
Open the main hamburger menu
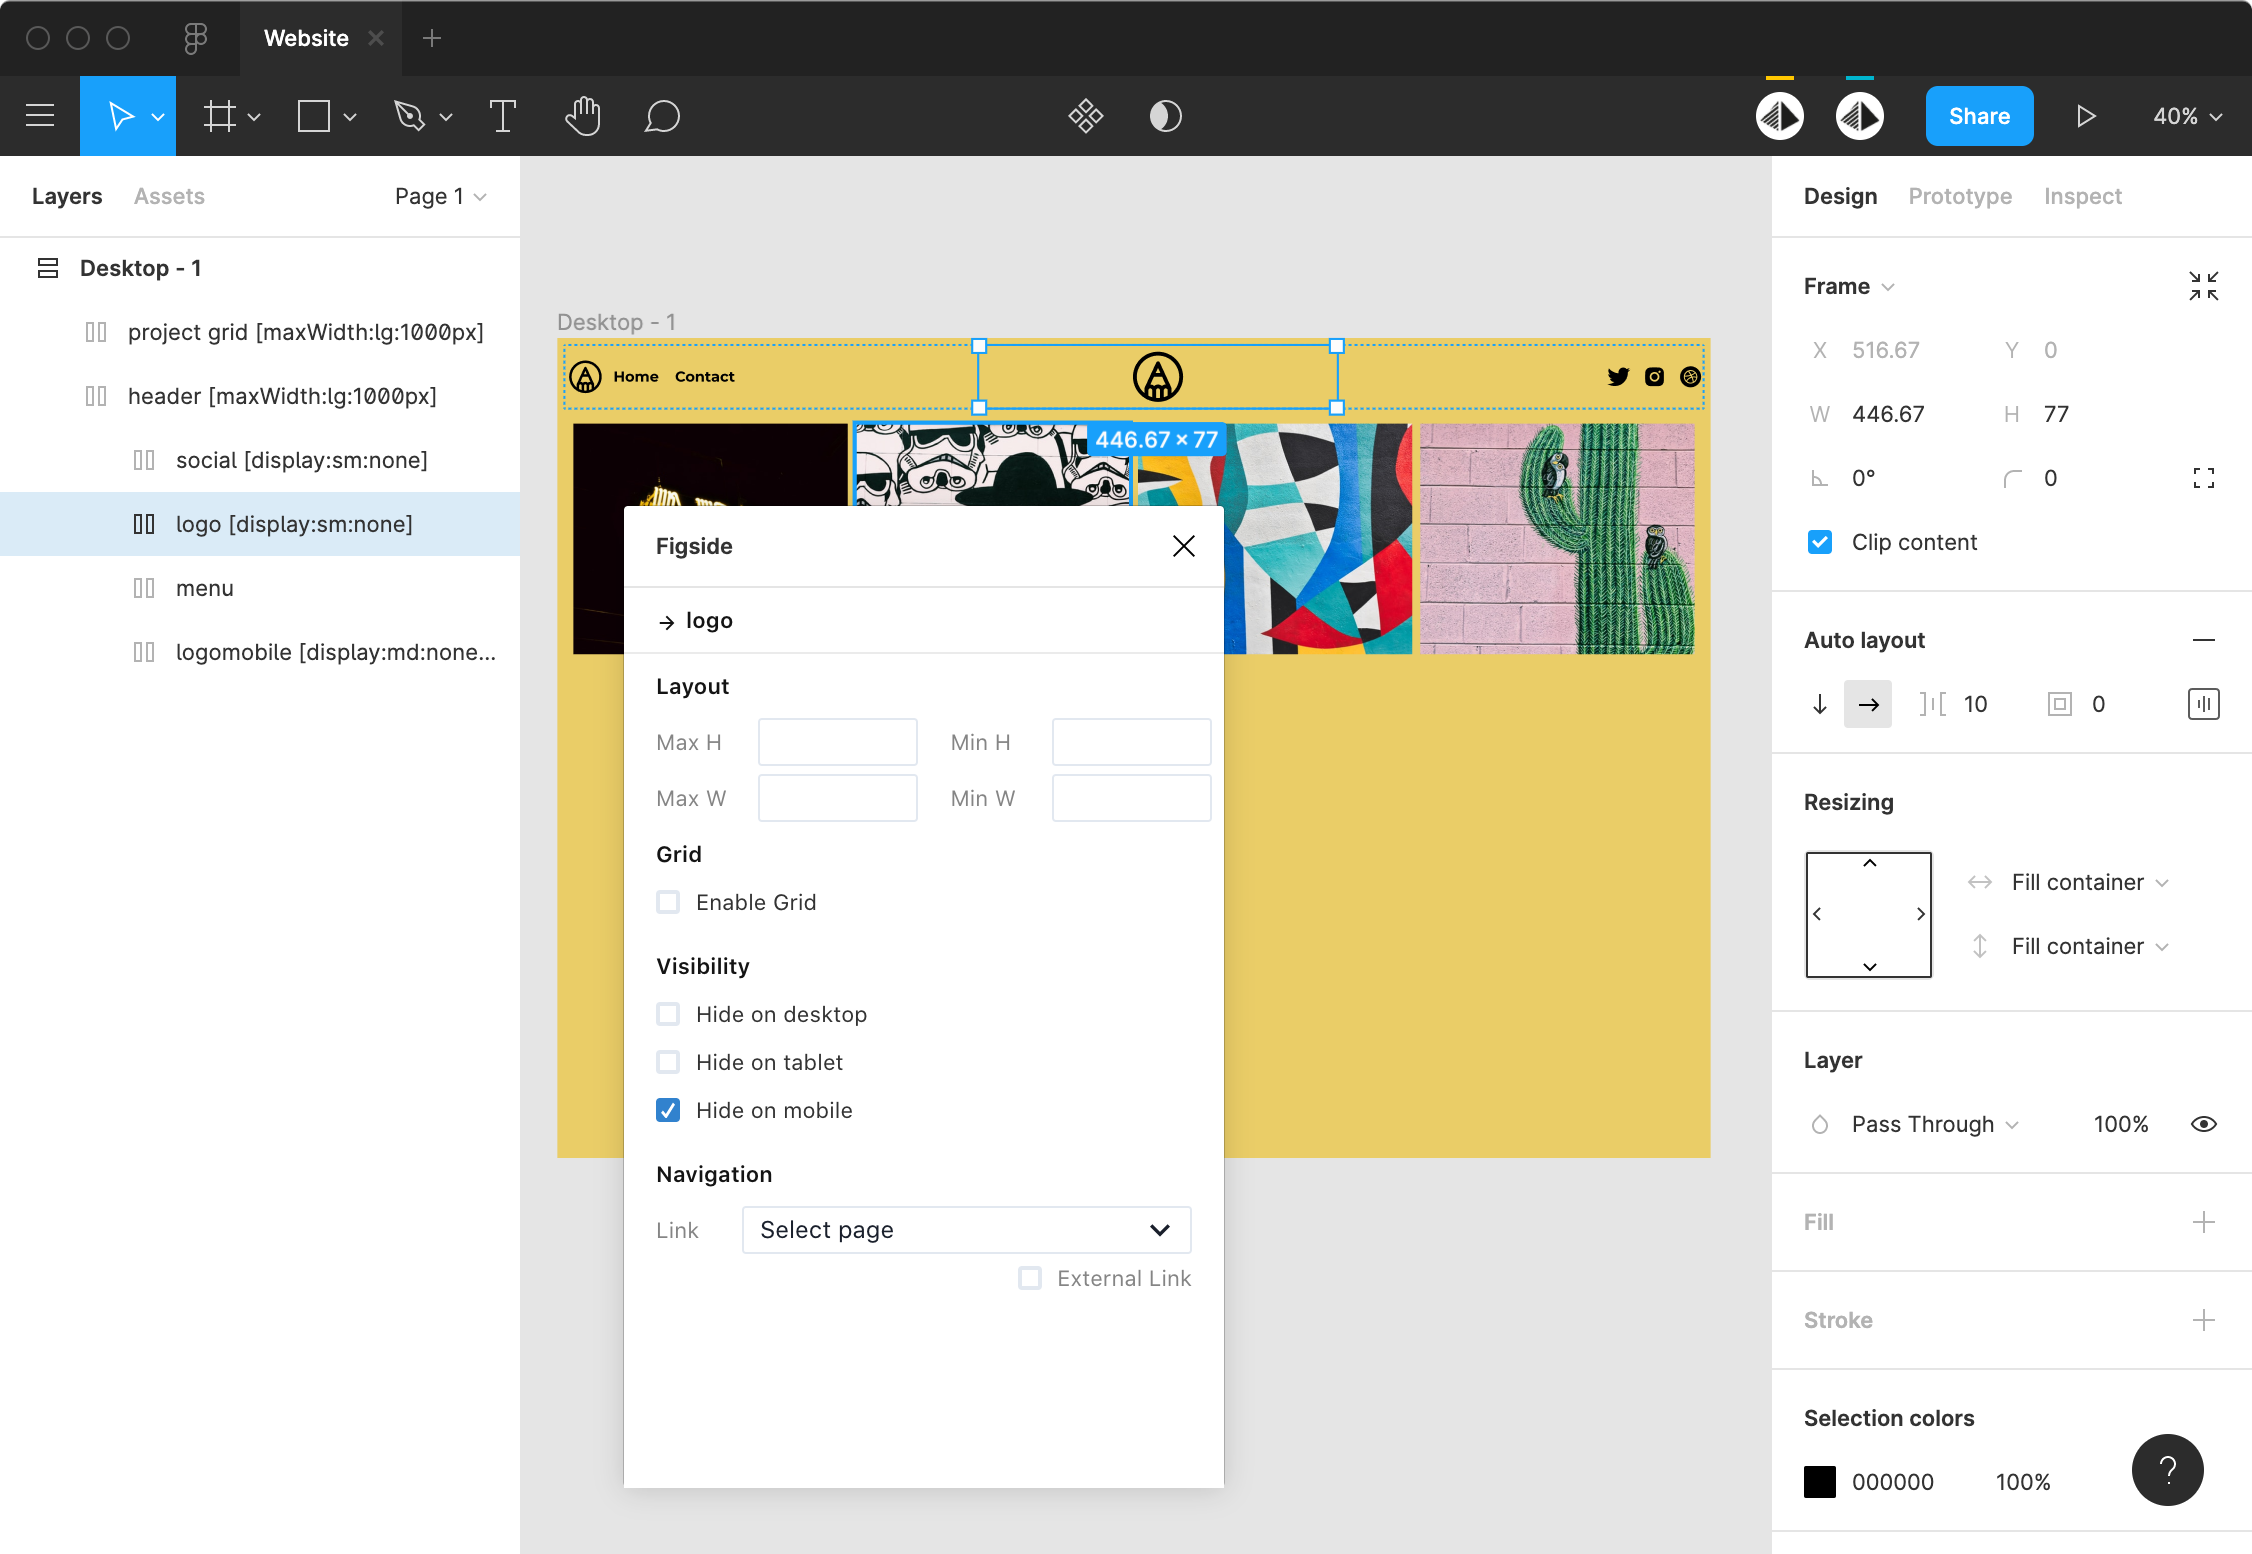point(40,116)
